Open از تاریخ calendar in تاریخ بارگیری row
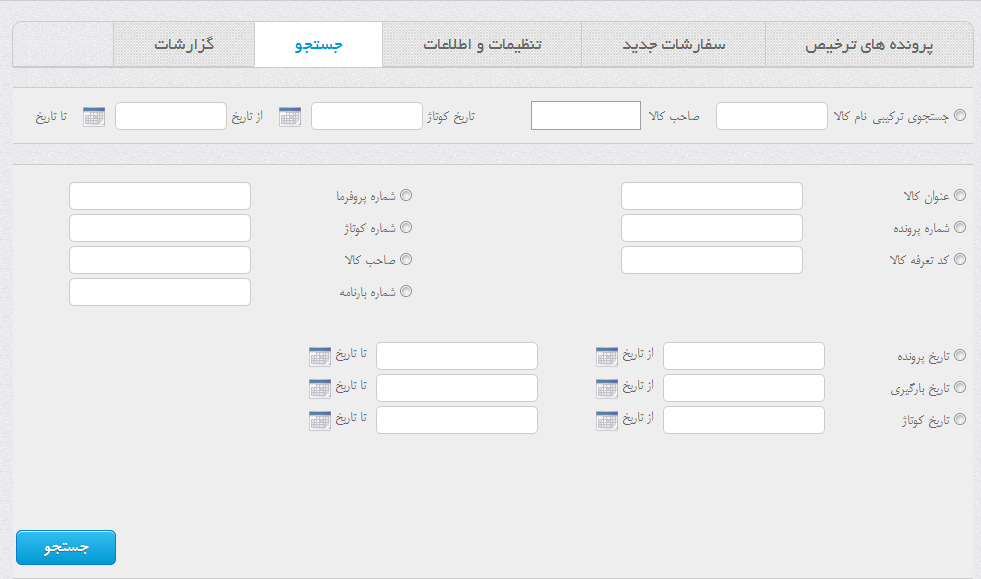The width and height of the screenshot is (981, 579). tap(607, 388)
